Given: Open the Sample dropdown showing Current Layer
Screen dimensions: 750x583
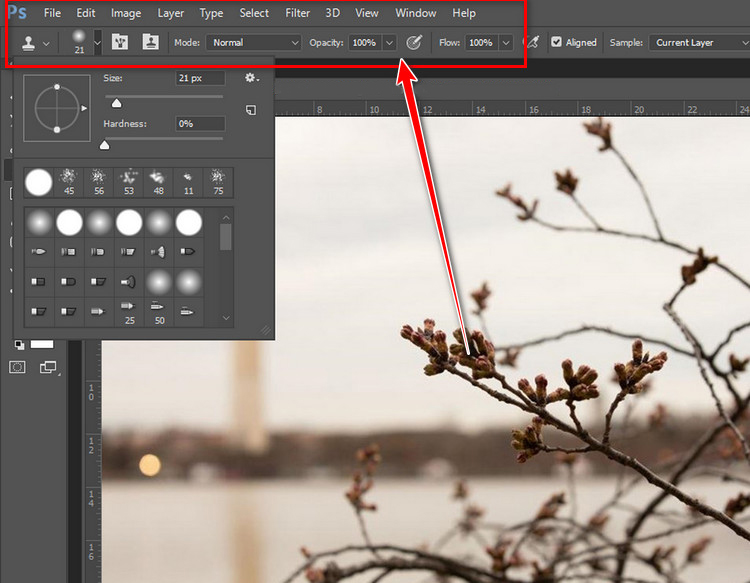Looking at the screenshot, I should coord(697,43).
